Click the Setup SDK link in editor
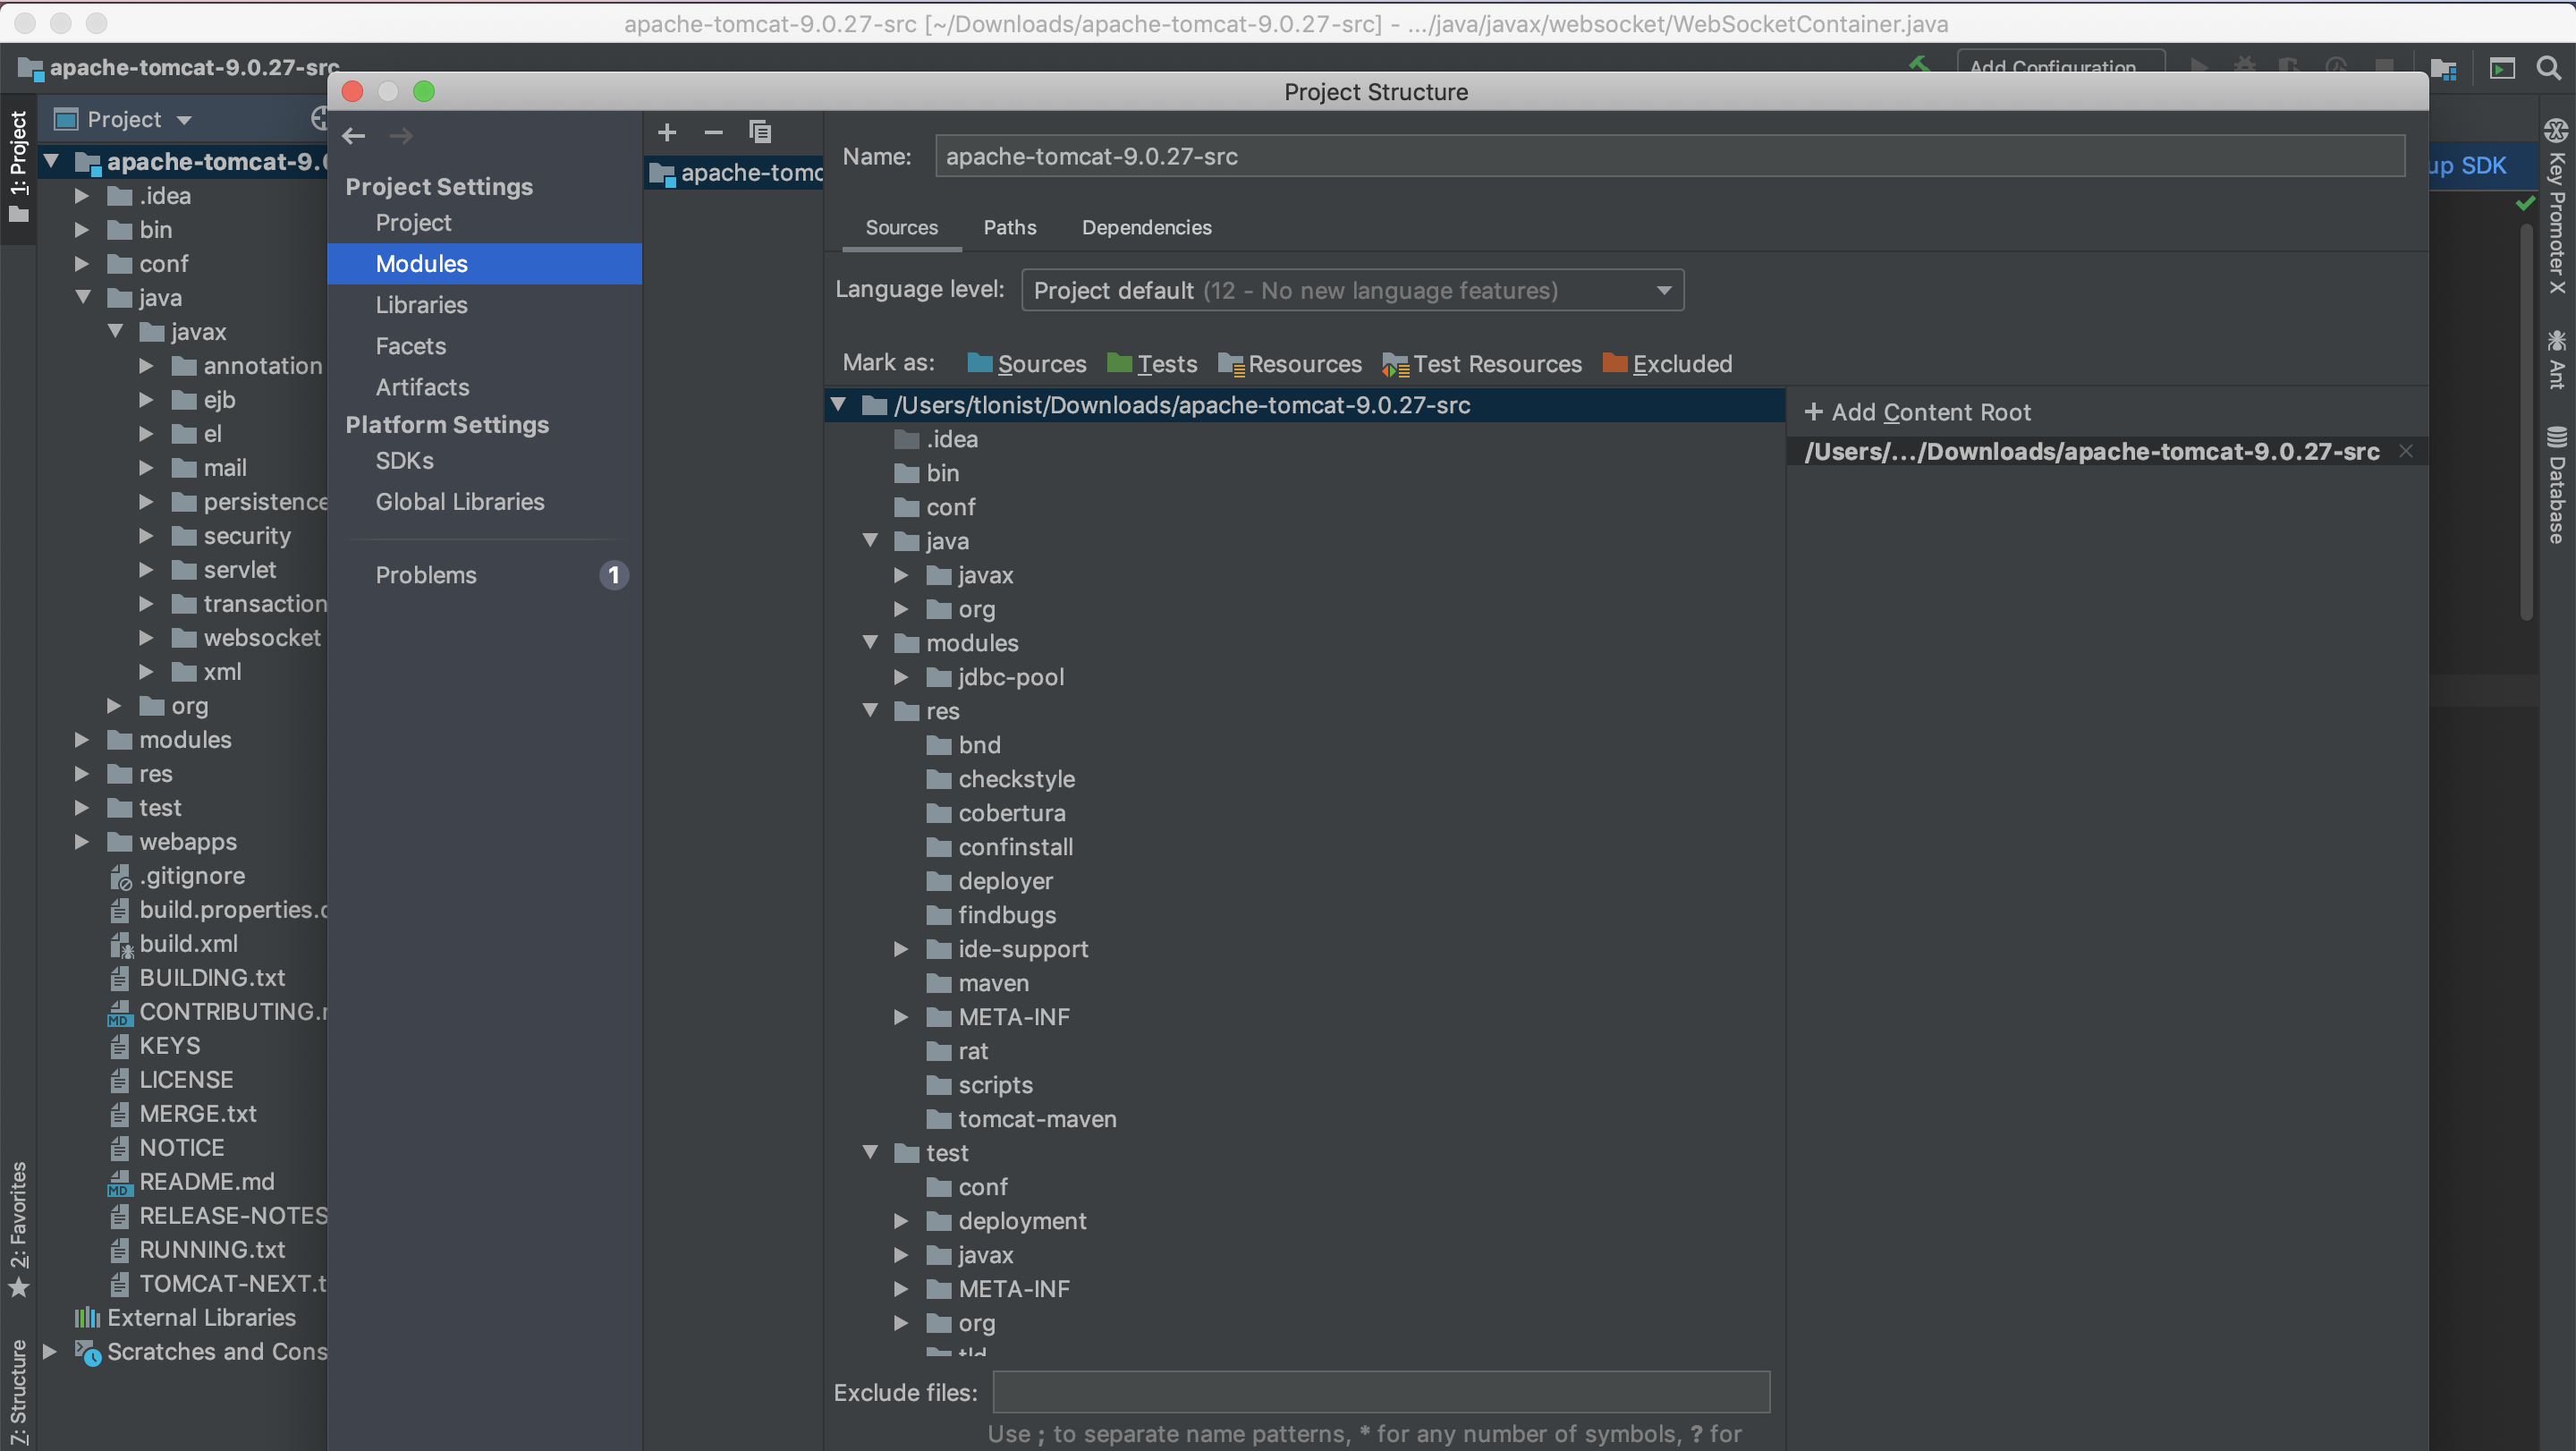Image resolution: width=2576 pixels, height=1451 pixels. coord(2467,166)
